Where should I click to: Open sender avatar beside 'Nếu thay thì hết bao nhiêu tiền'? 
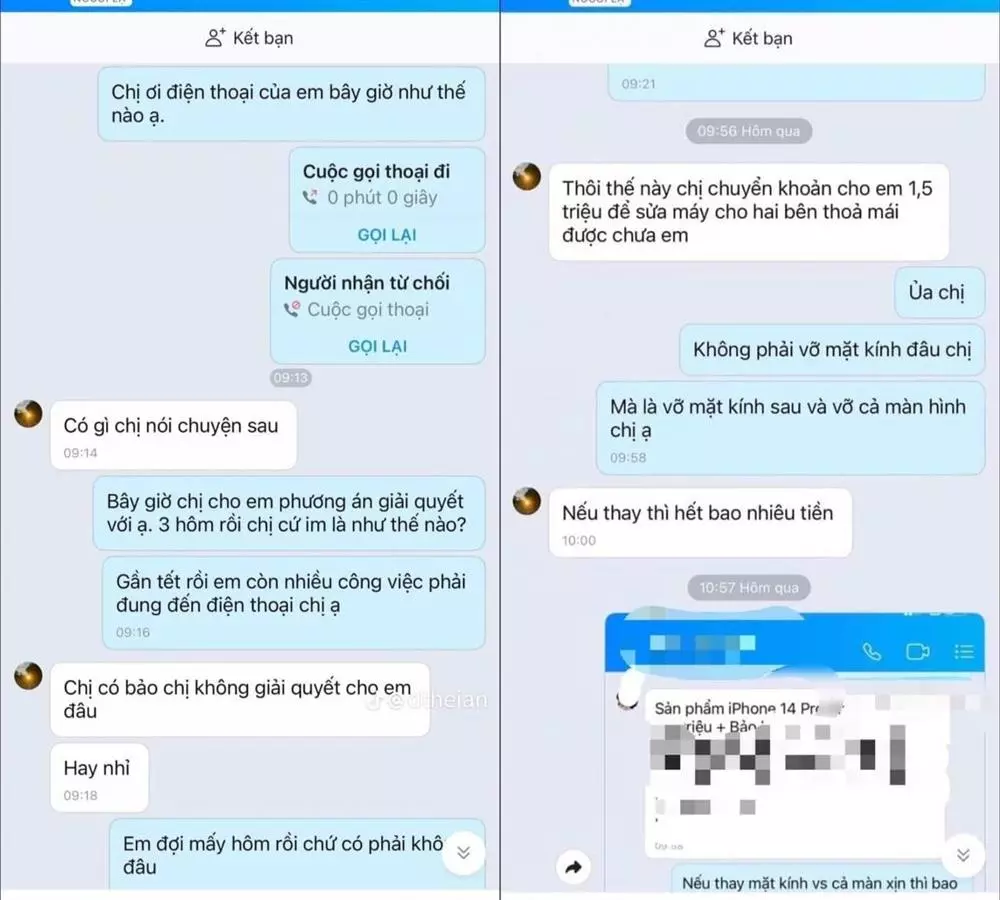click(x=527, y=501)
